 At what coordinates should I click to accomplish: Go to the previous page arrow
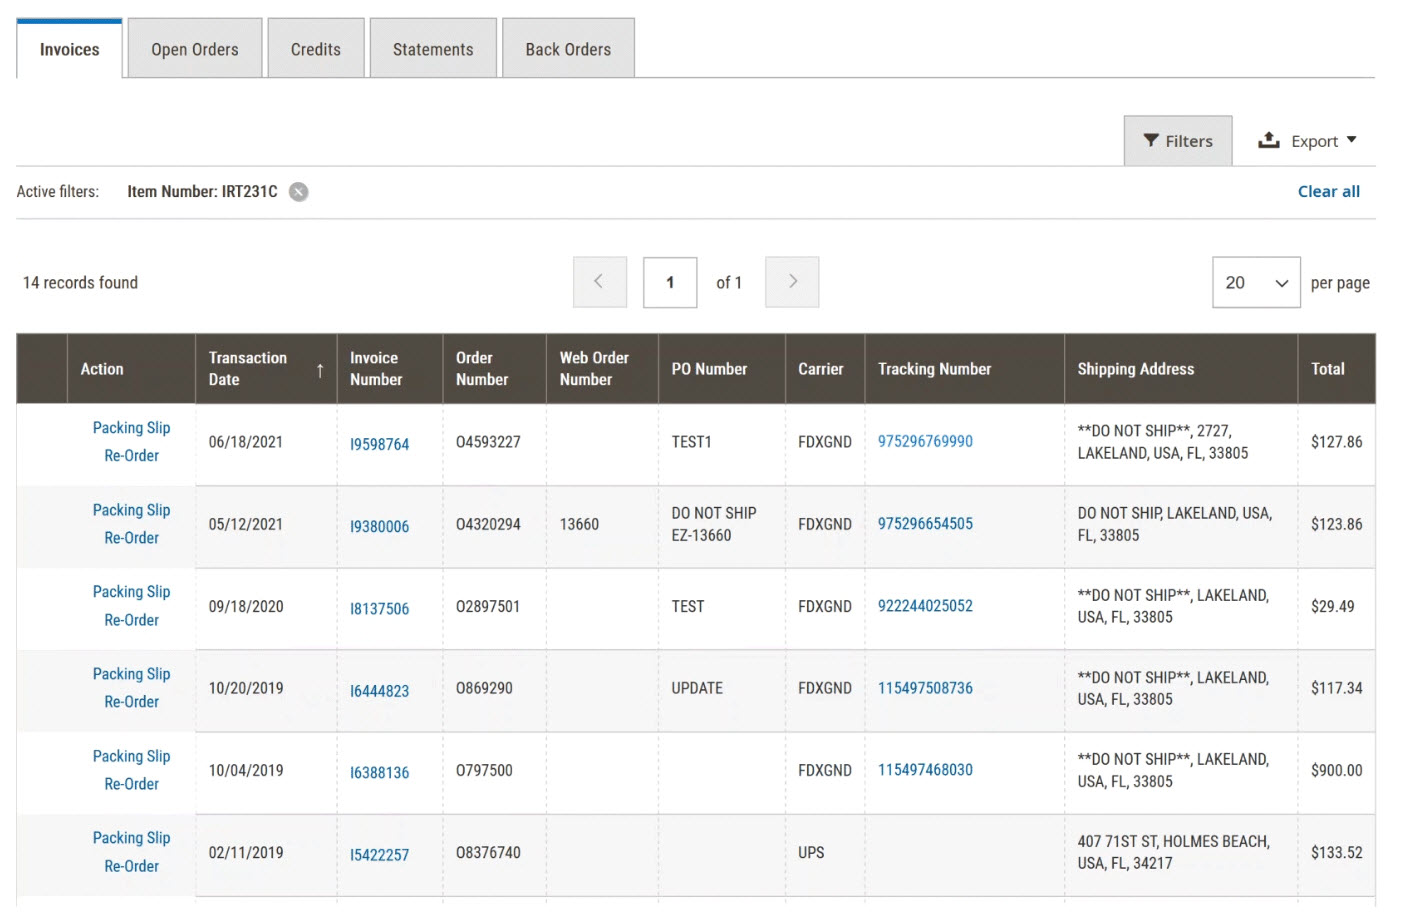(599, 282)
